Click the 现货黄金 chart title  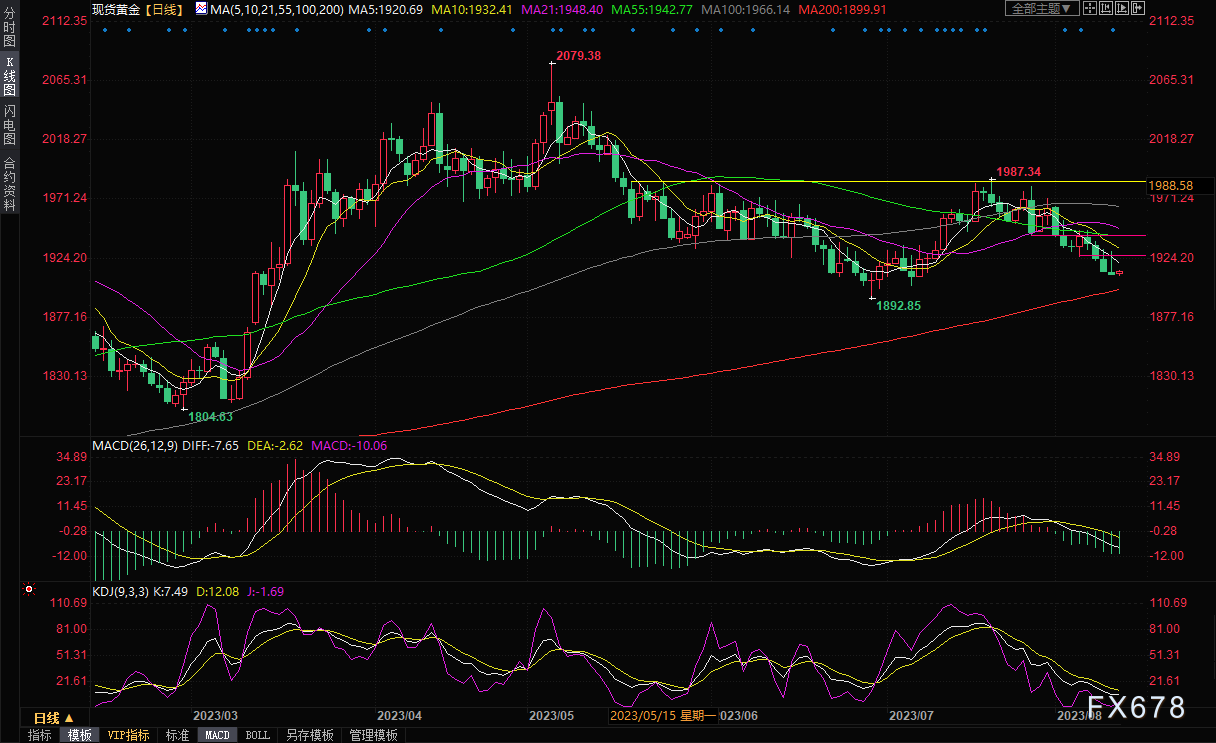[115, 8]
